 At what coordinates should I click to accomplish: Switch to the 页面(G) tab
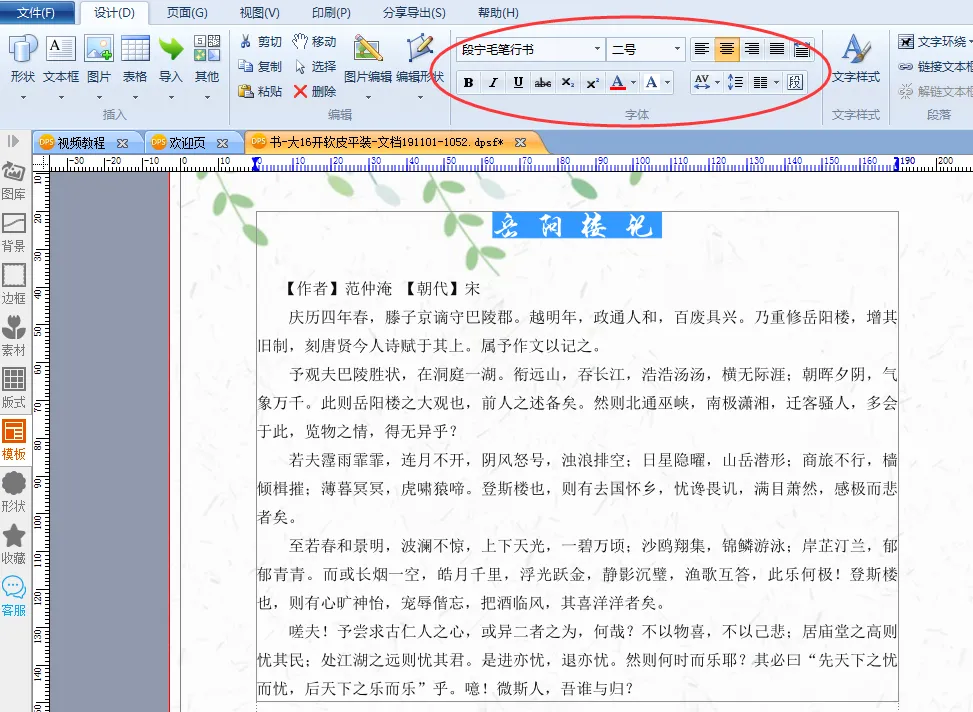click(x=187, y=12)
